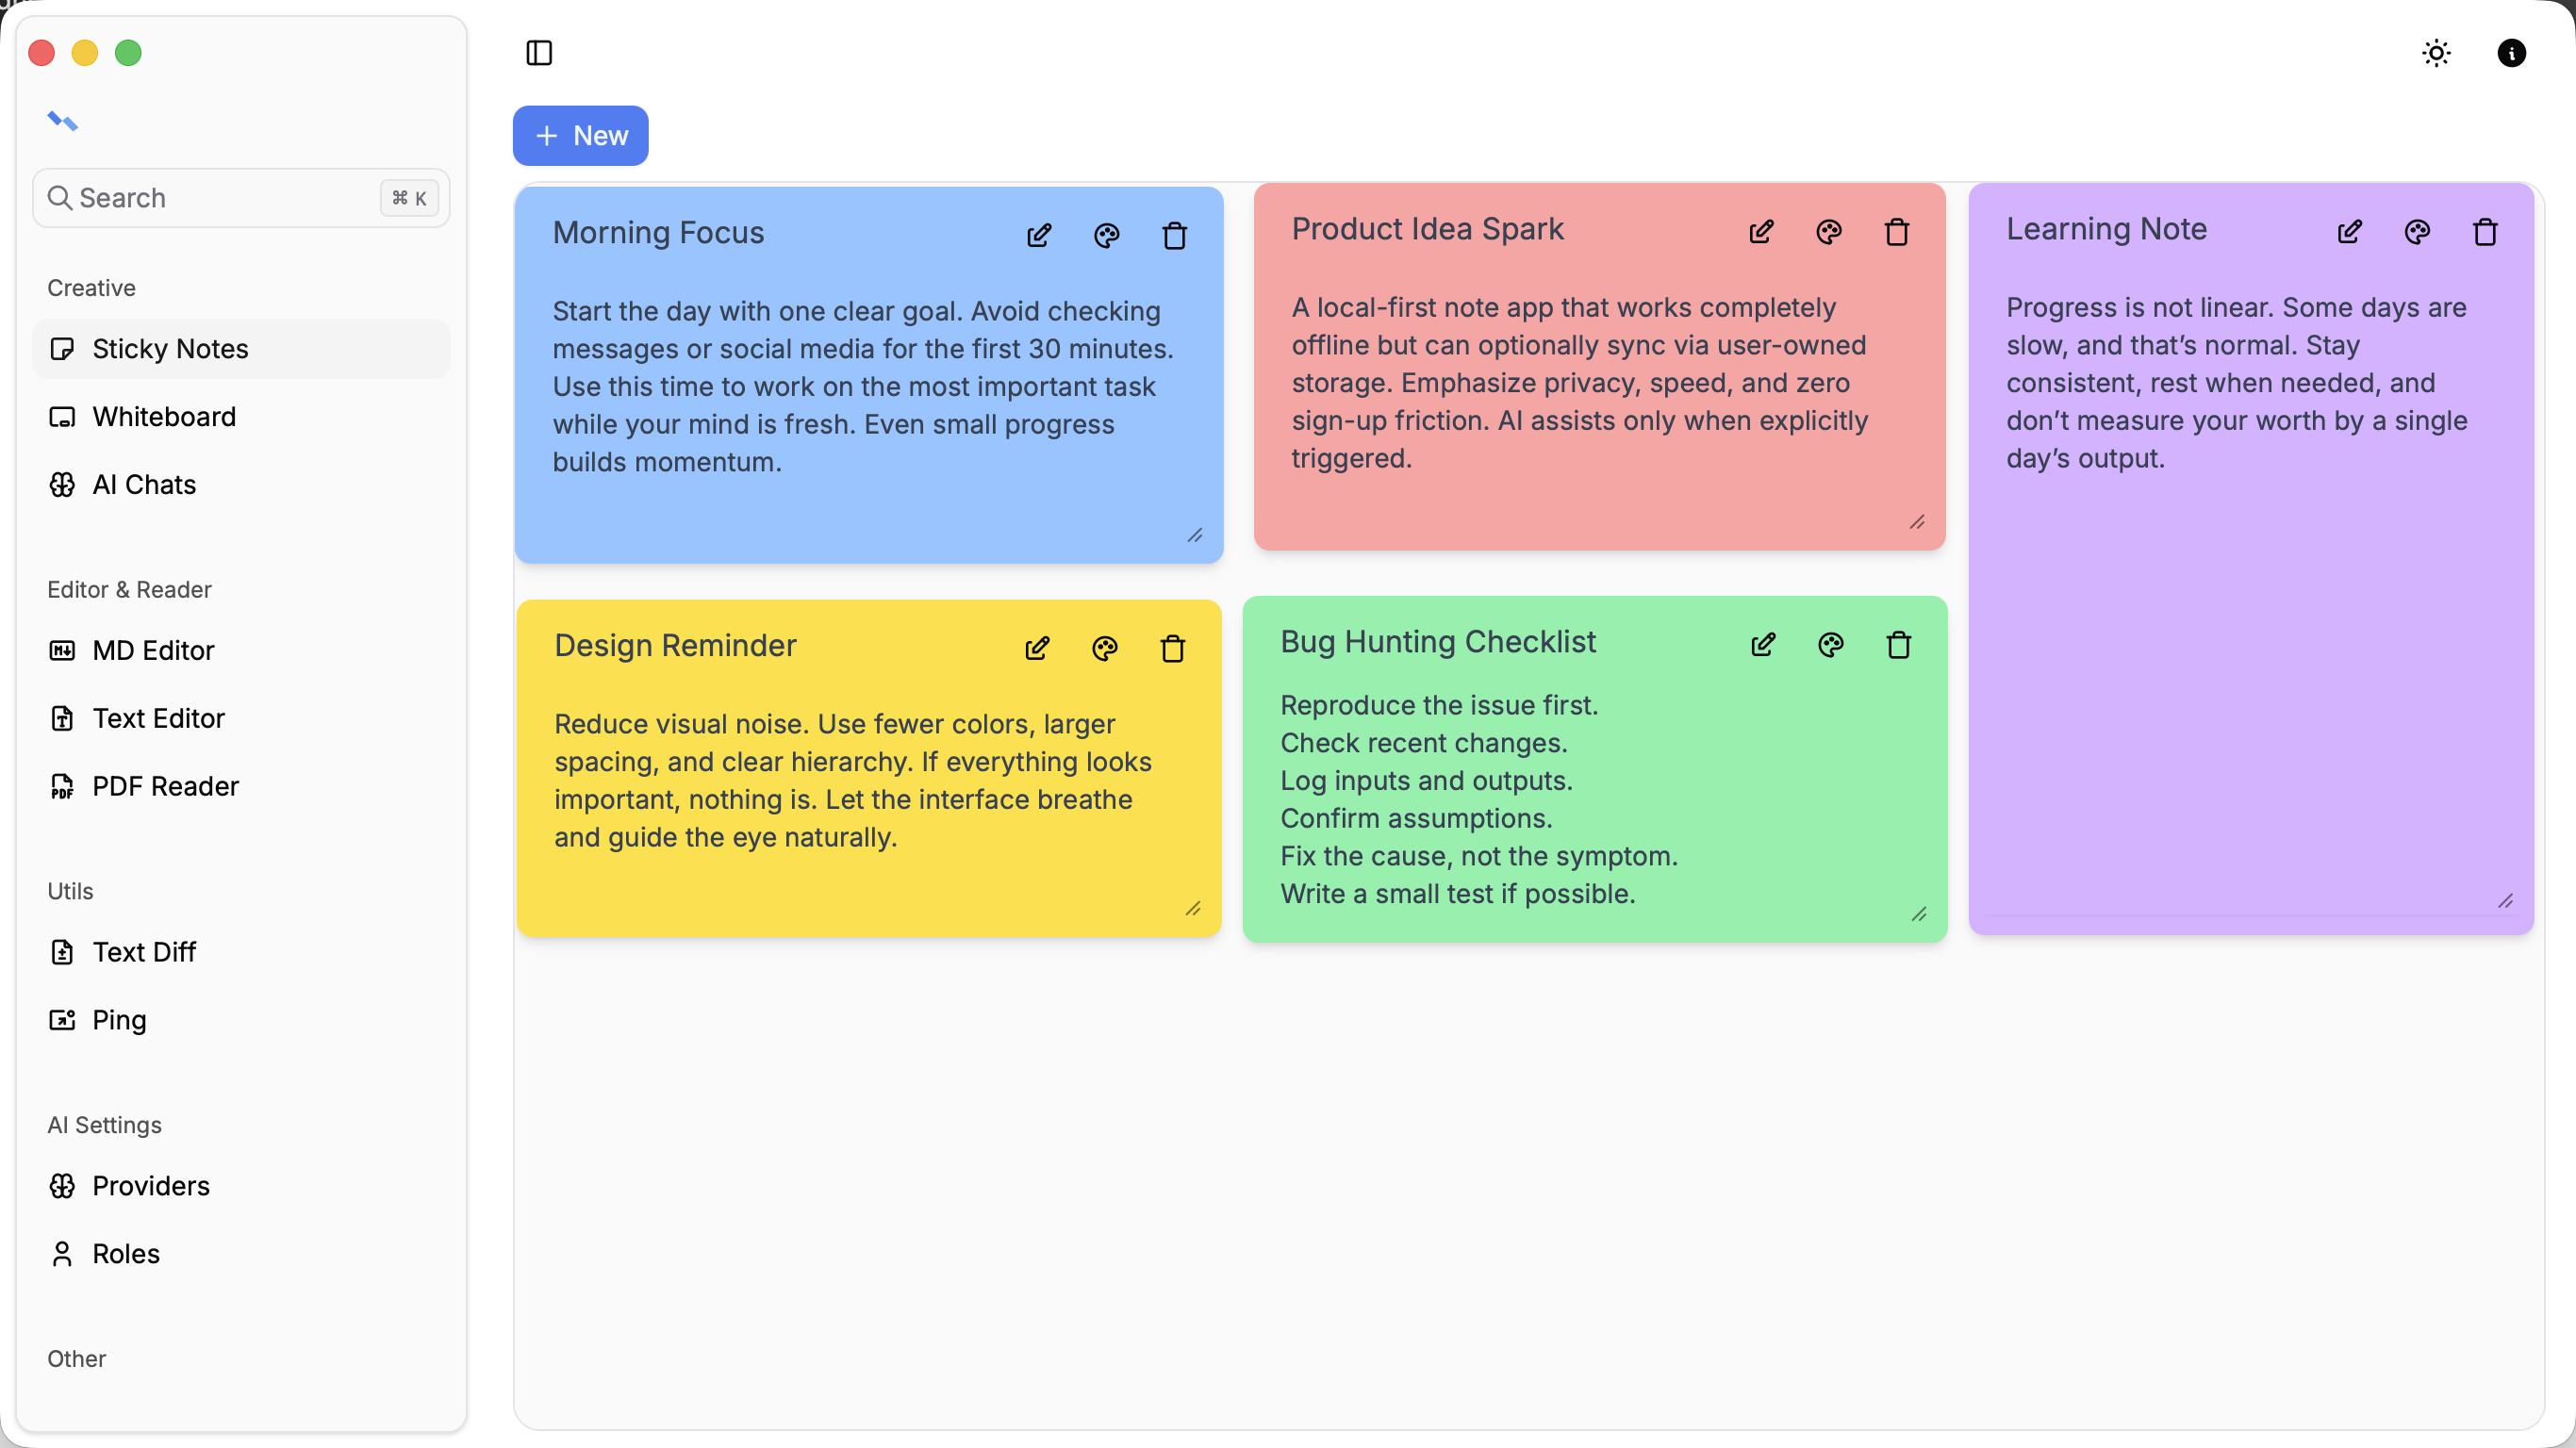Create a New sticky note
This screenshot has height=1448, width=2576.
(580, 136)
